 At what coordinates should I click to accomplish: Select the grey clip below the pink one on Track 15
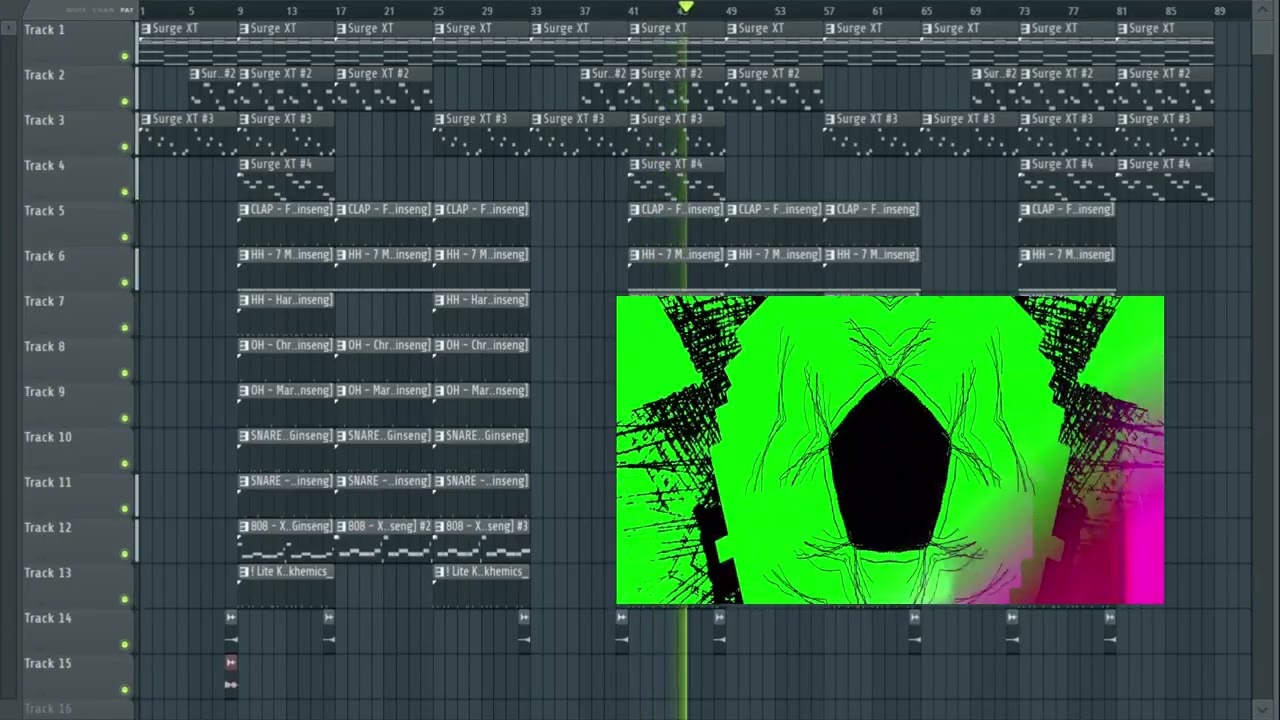[x=231, y=685]
